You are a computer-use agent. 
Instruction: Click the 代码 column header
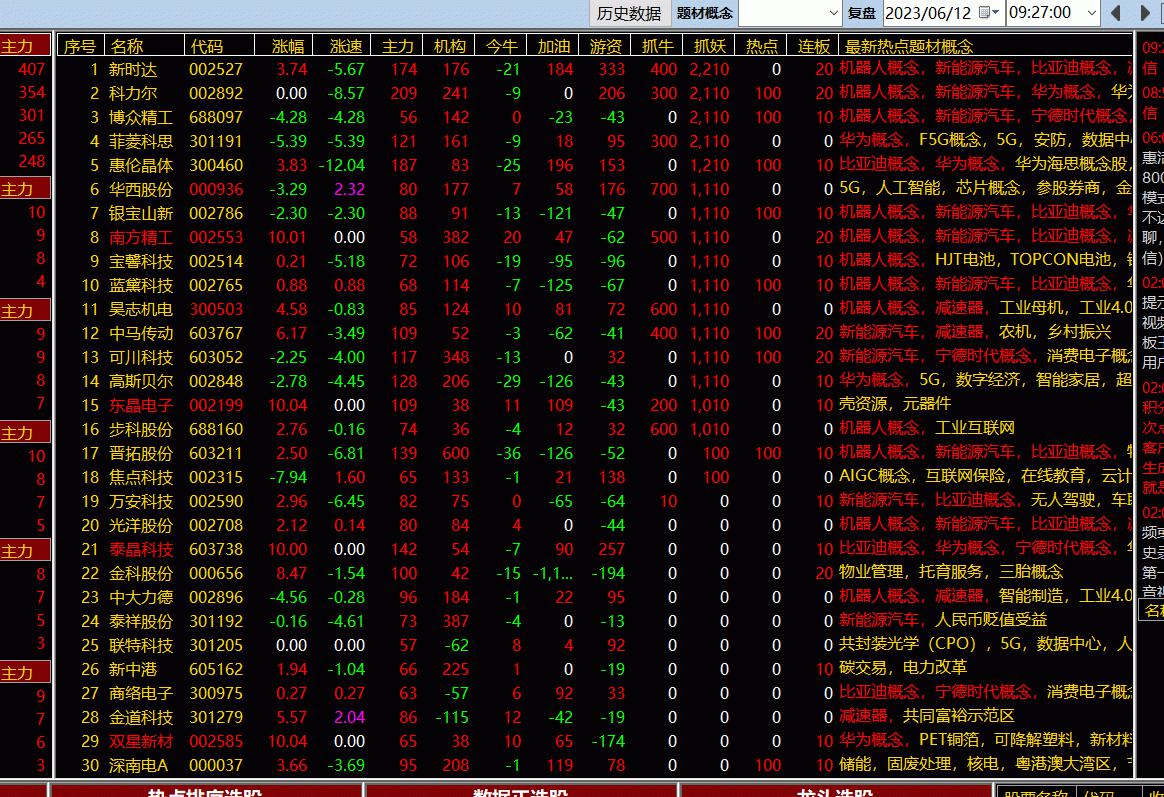point(219,46)
